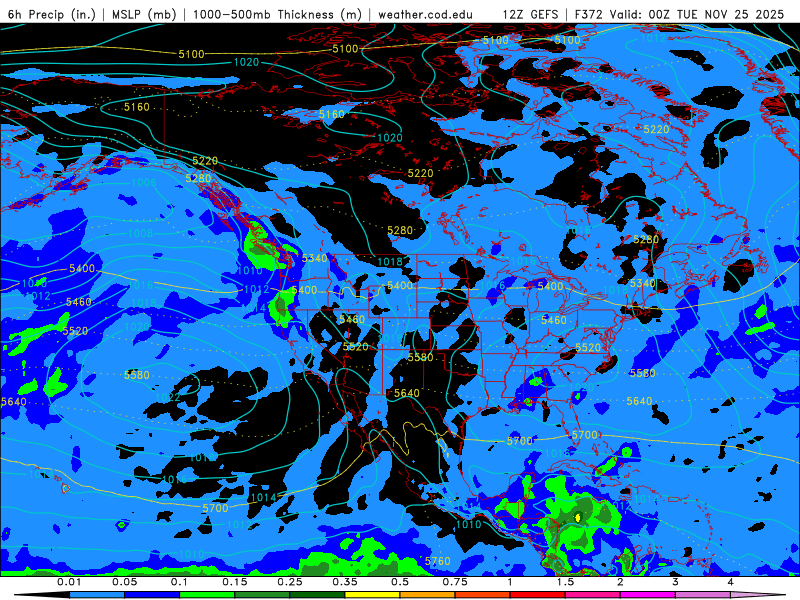800x600 pixels.
Task: Click the 1022 pressure contour label
Action: pos(167,397)
